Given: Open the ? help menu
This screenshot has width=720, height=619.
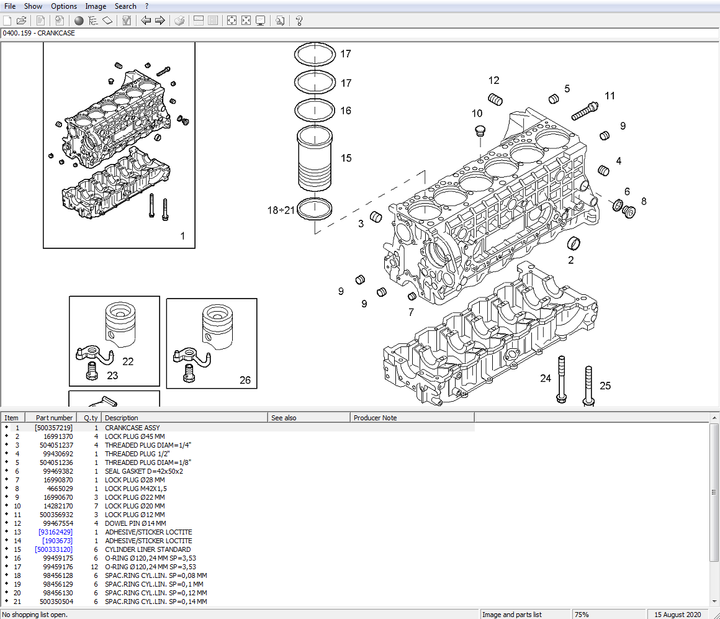Looking at the screenshot, I should pyautogui.click(x=146, y=6).
